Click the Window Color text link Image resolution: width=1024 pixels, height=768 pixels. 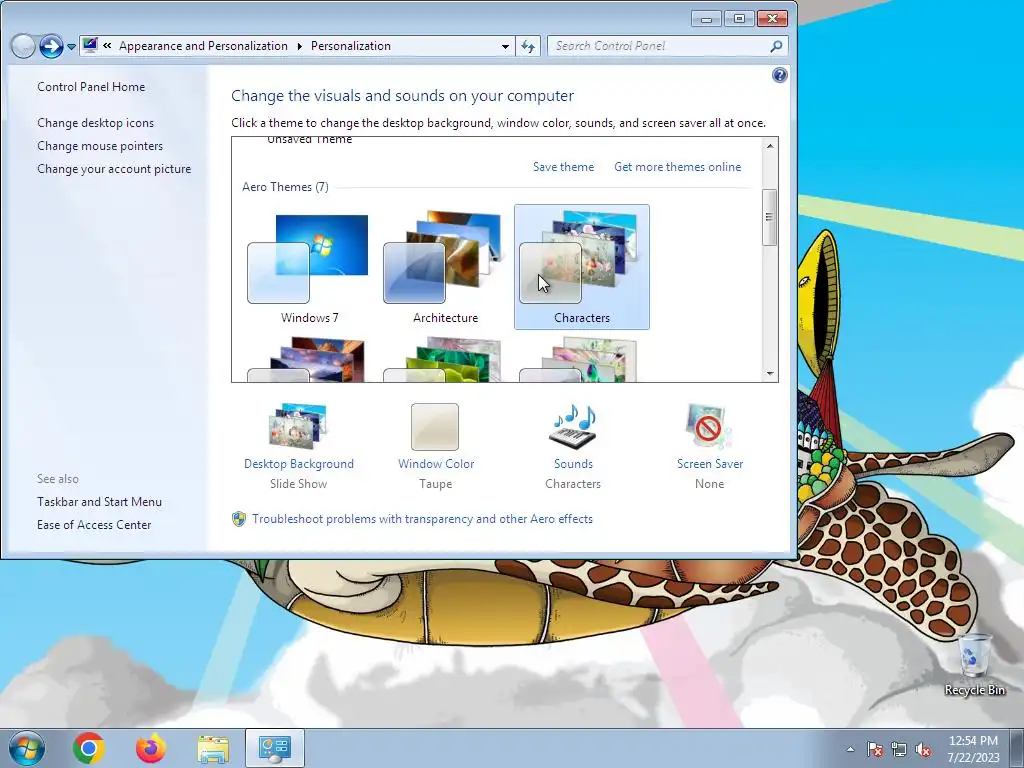436,464
